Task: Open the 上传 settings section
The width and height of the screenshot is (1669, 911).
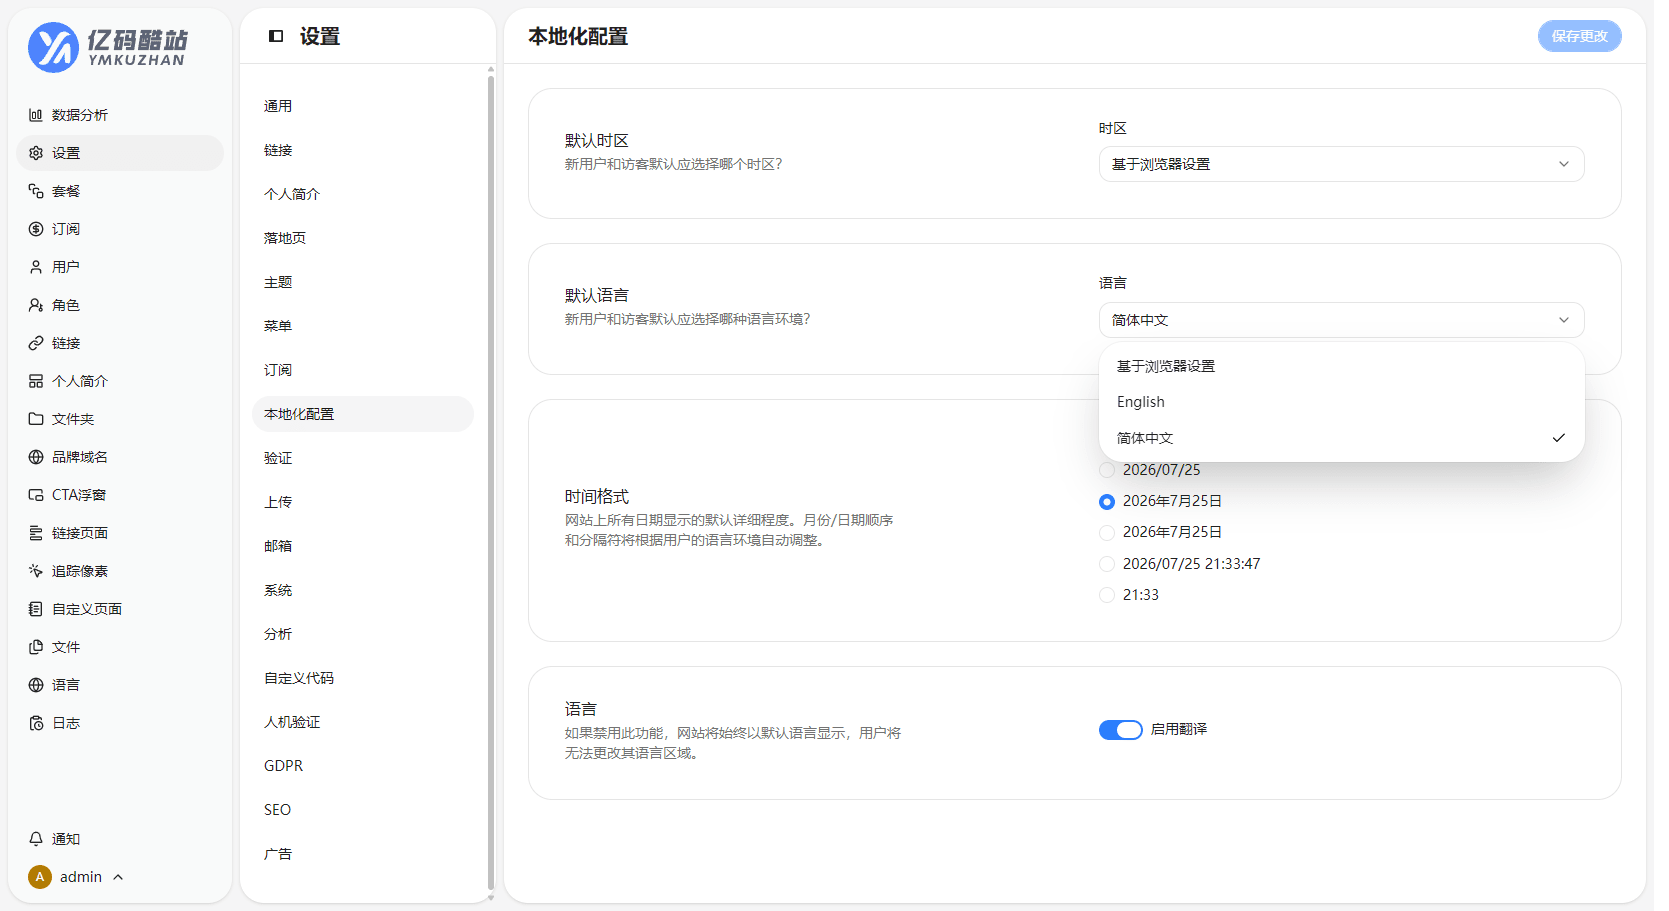Action: tap(363, 502)
